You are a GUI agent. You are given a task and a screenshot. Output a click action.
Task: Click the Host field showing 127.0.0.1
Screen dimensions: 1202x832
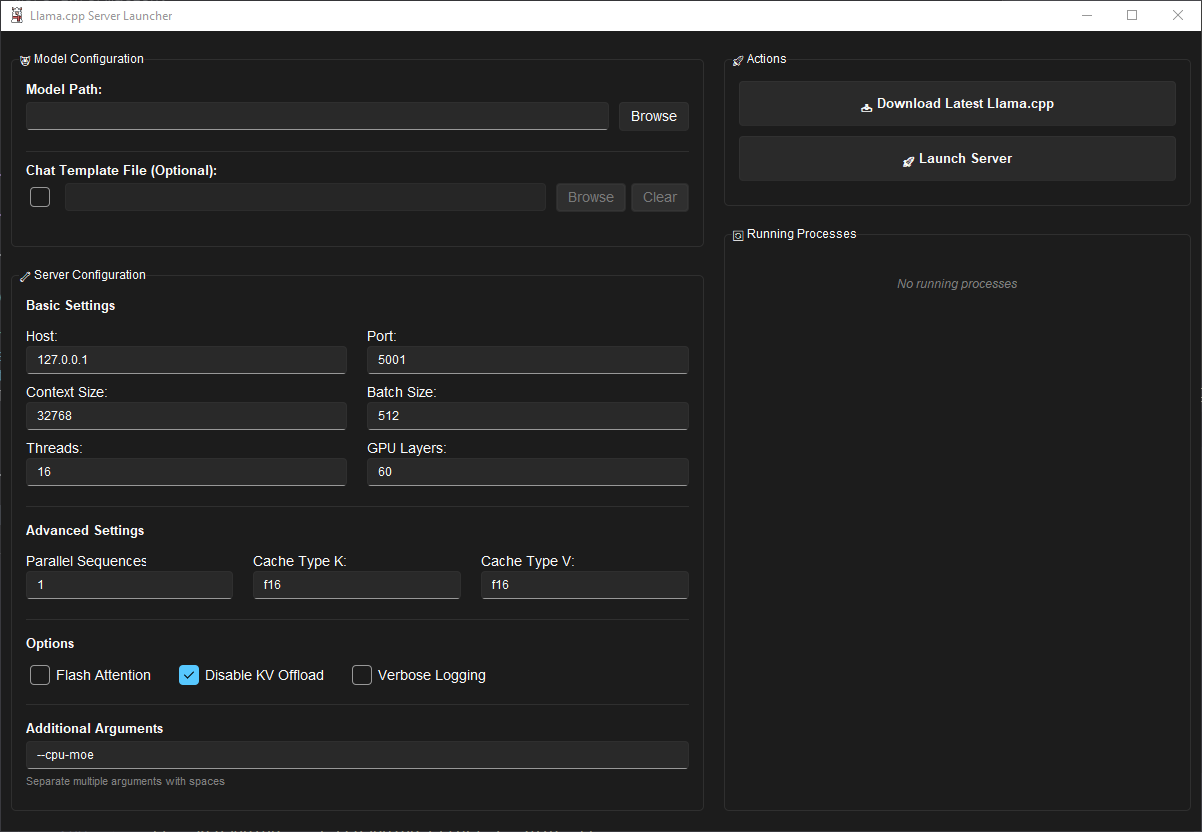coord(186,360)
